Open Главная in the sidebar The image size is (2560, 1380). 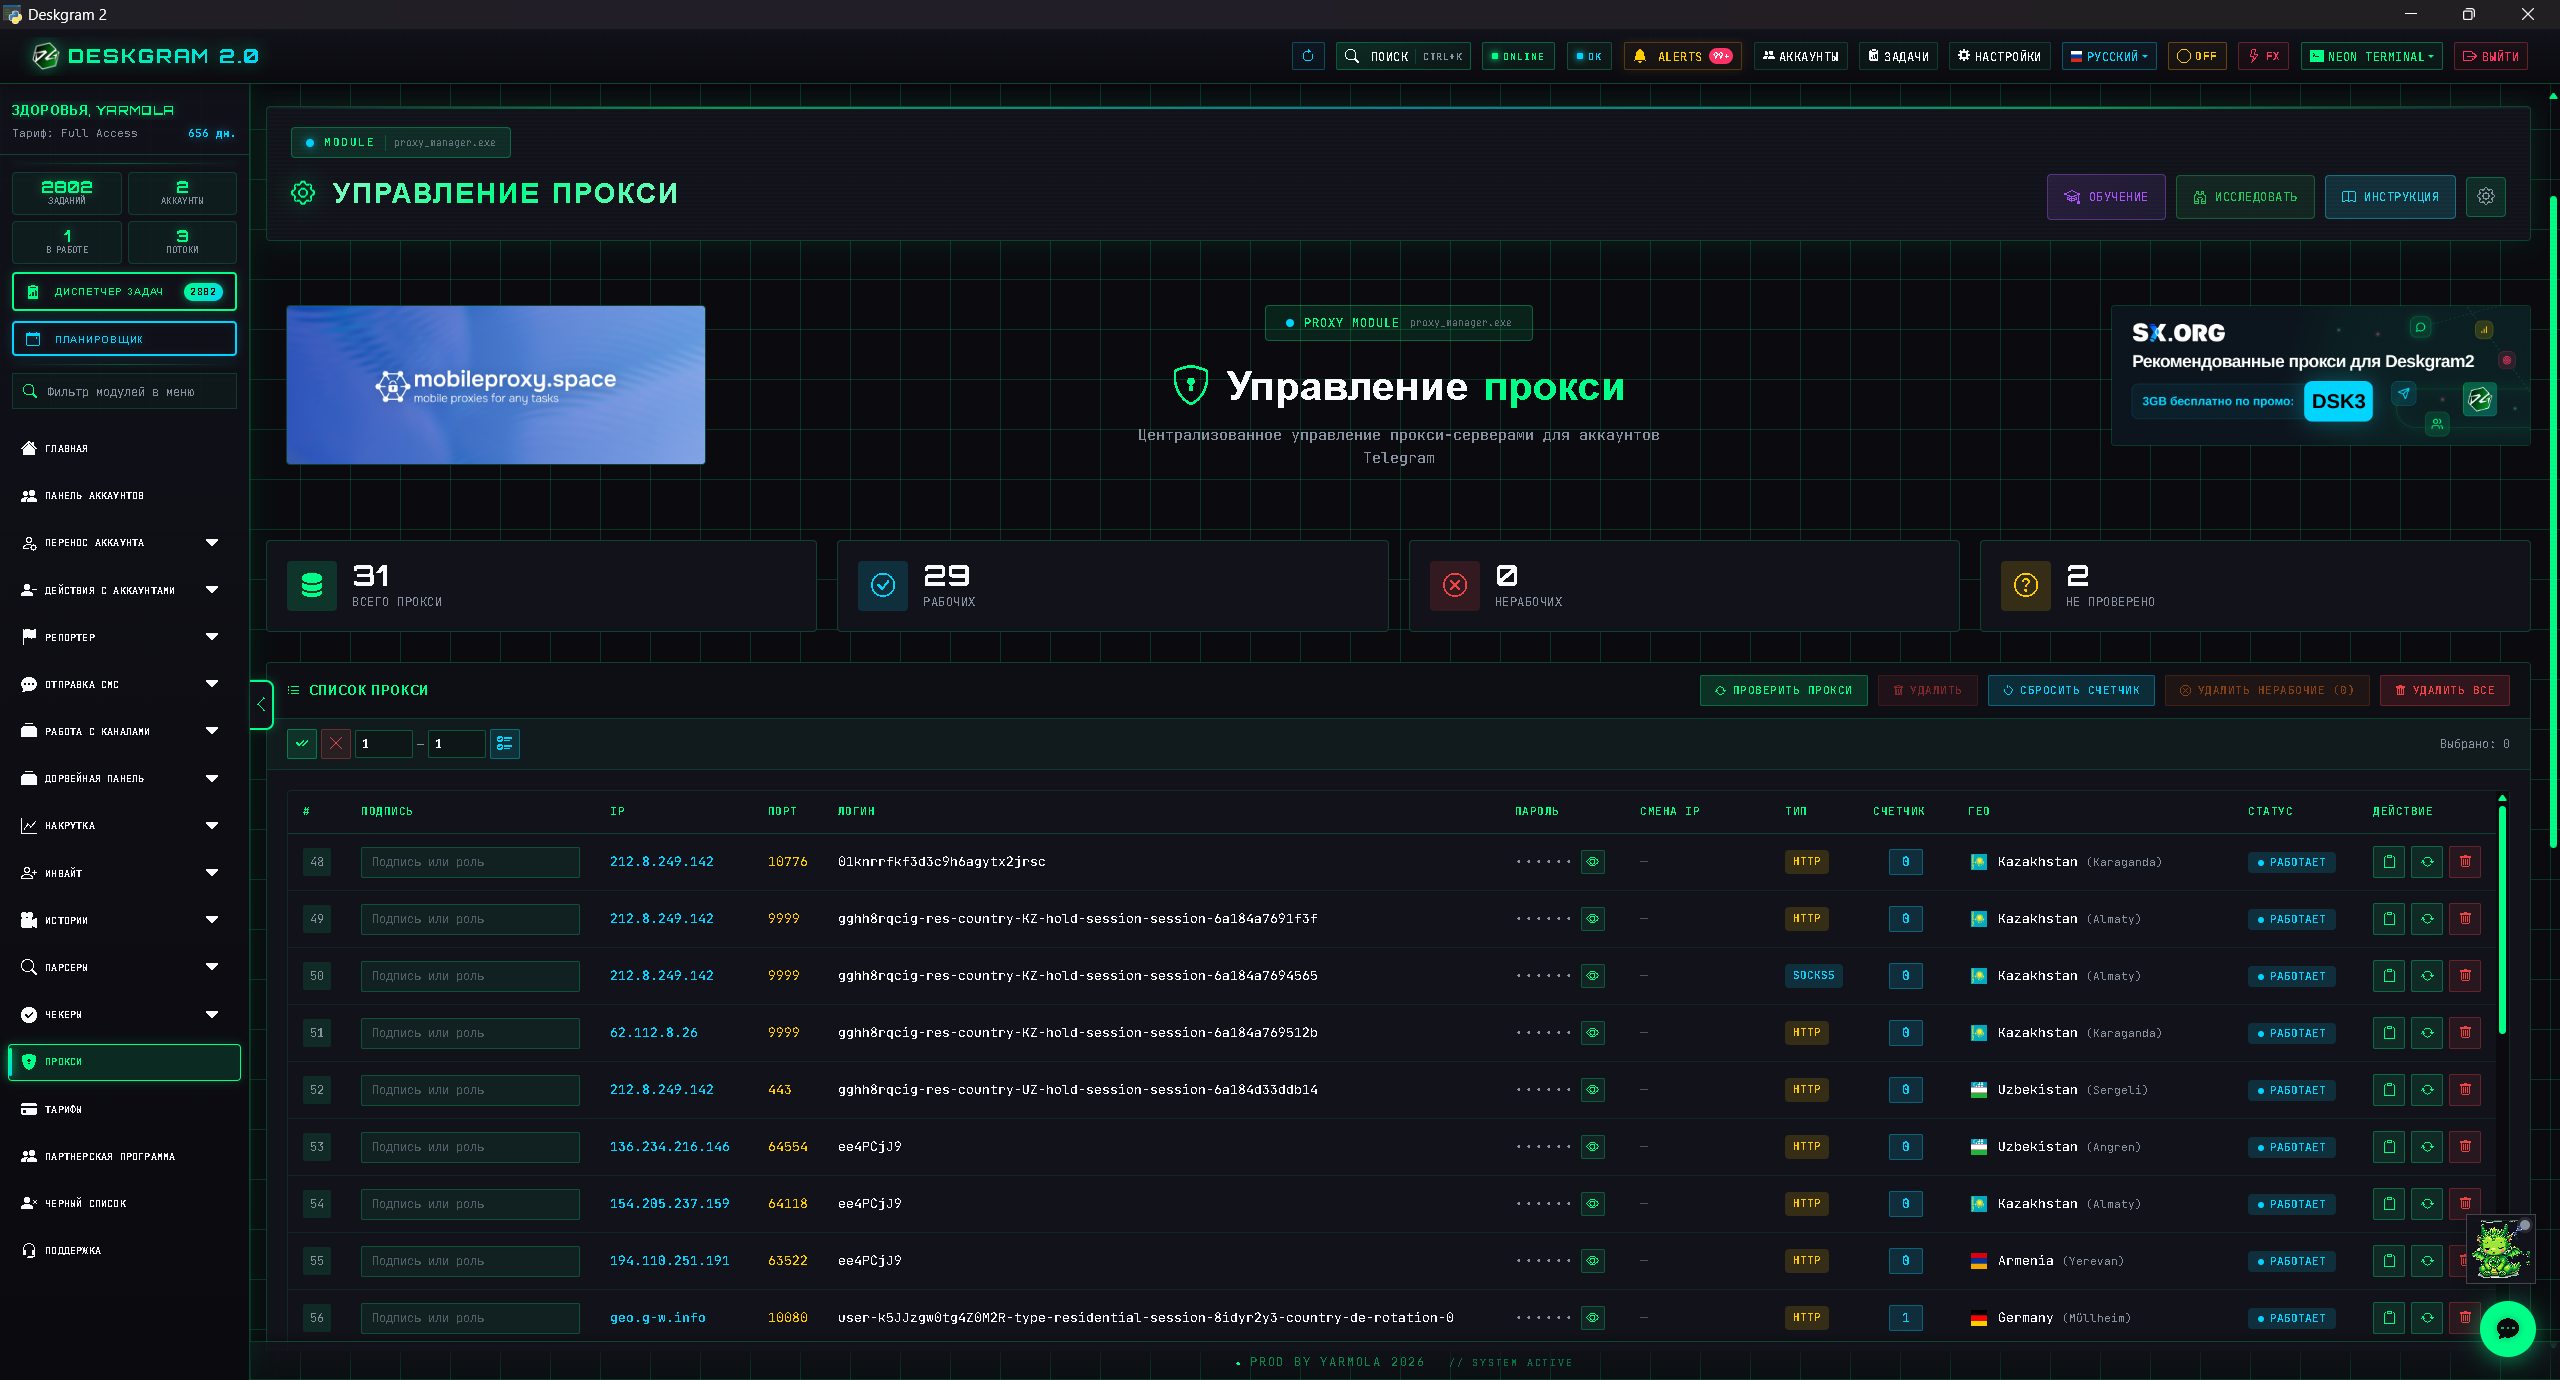tap(124, 448)
